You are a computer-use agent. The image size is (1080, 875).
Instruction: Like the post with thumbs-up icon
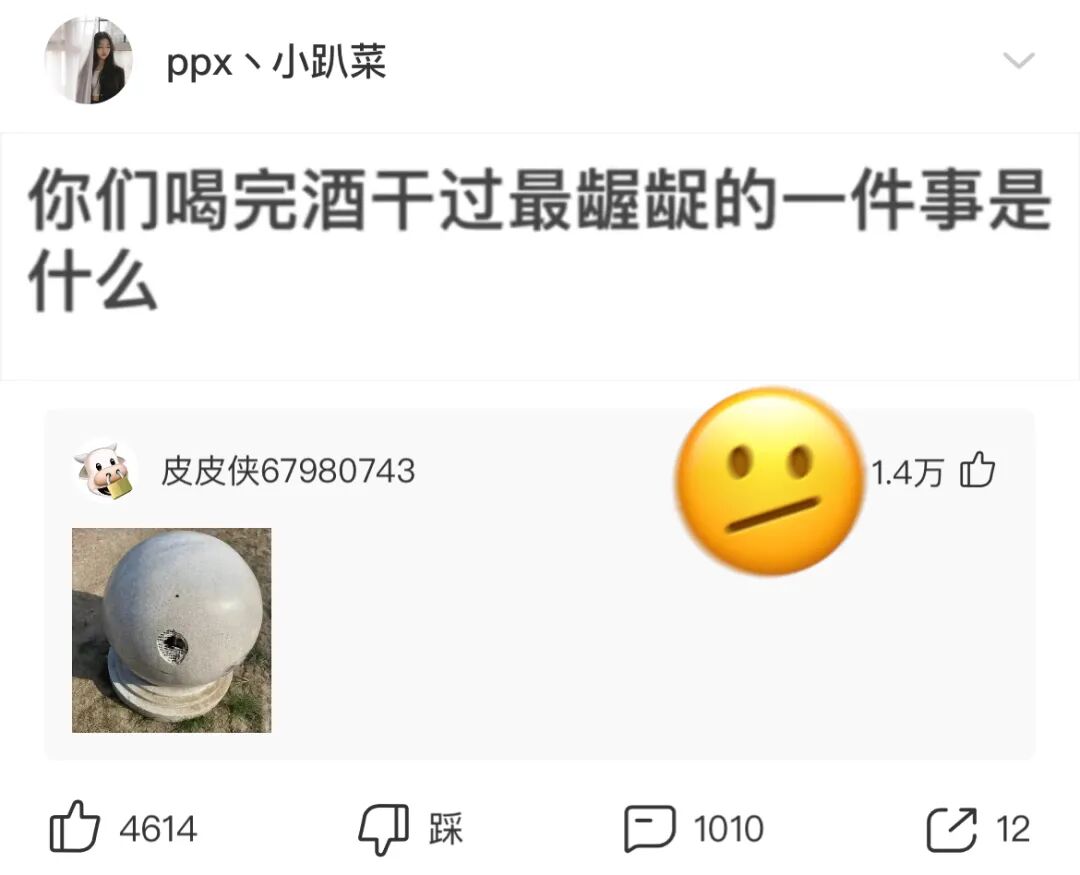pos(75,827)
